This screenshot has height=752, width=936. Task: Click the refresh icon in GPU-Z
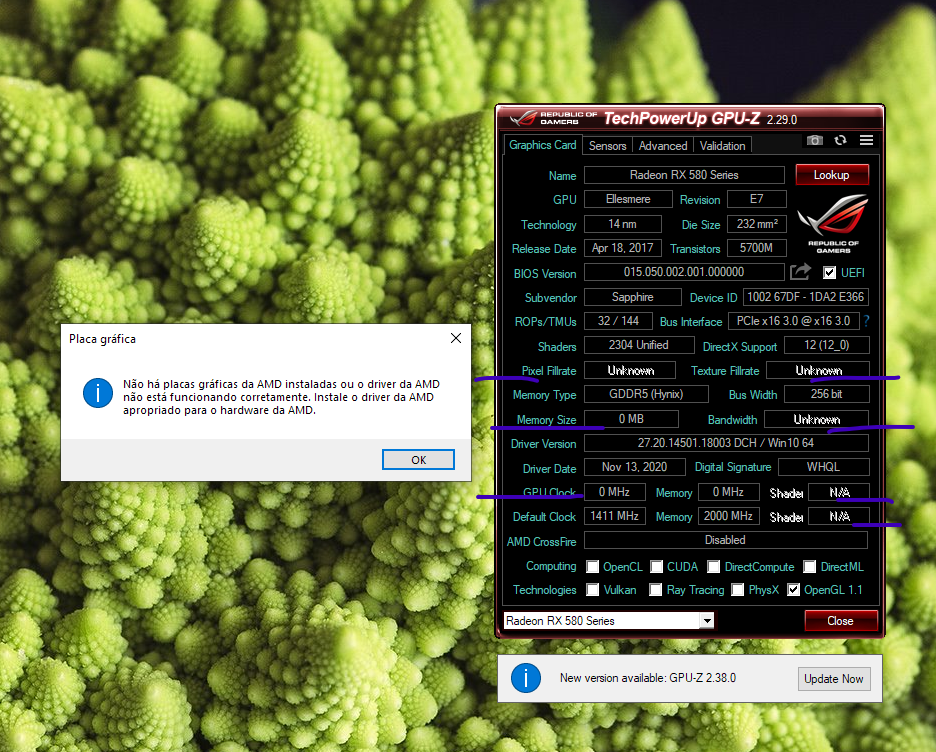tap(840, 140)
